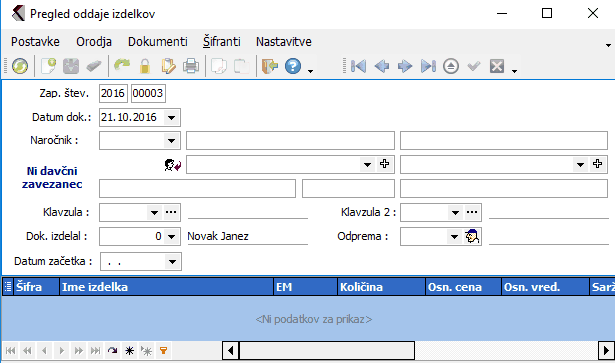The width and height of the screenshot is (615, 363).
Task: Click the Klavzula 2 ellipsis button
Action: pos(472,212)
